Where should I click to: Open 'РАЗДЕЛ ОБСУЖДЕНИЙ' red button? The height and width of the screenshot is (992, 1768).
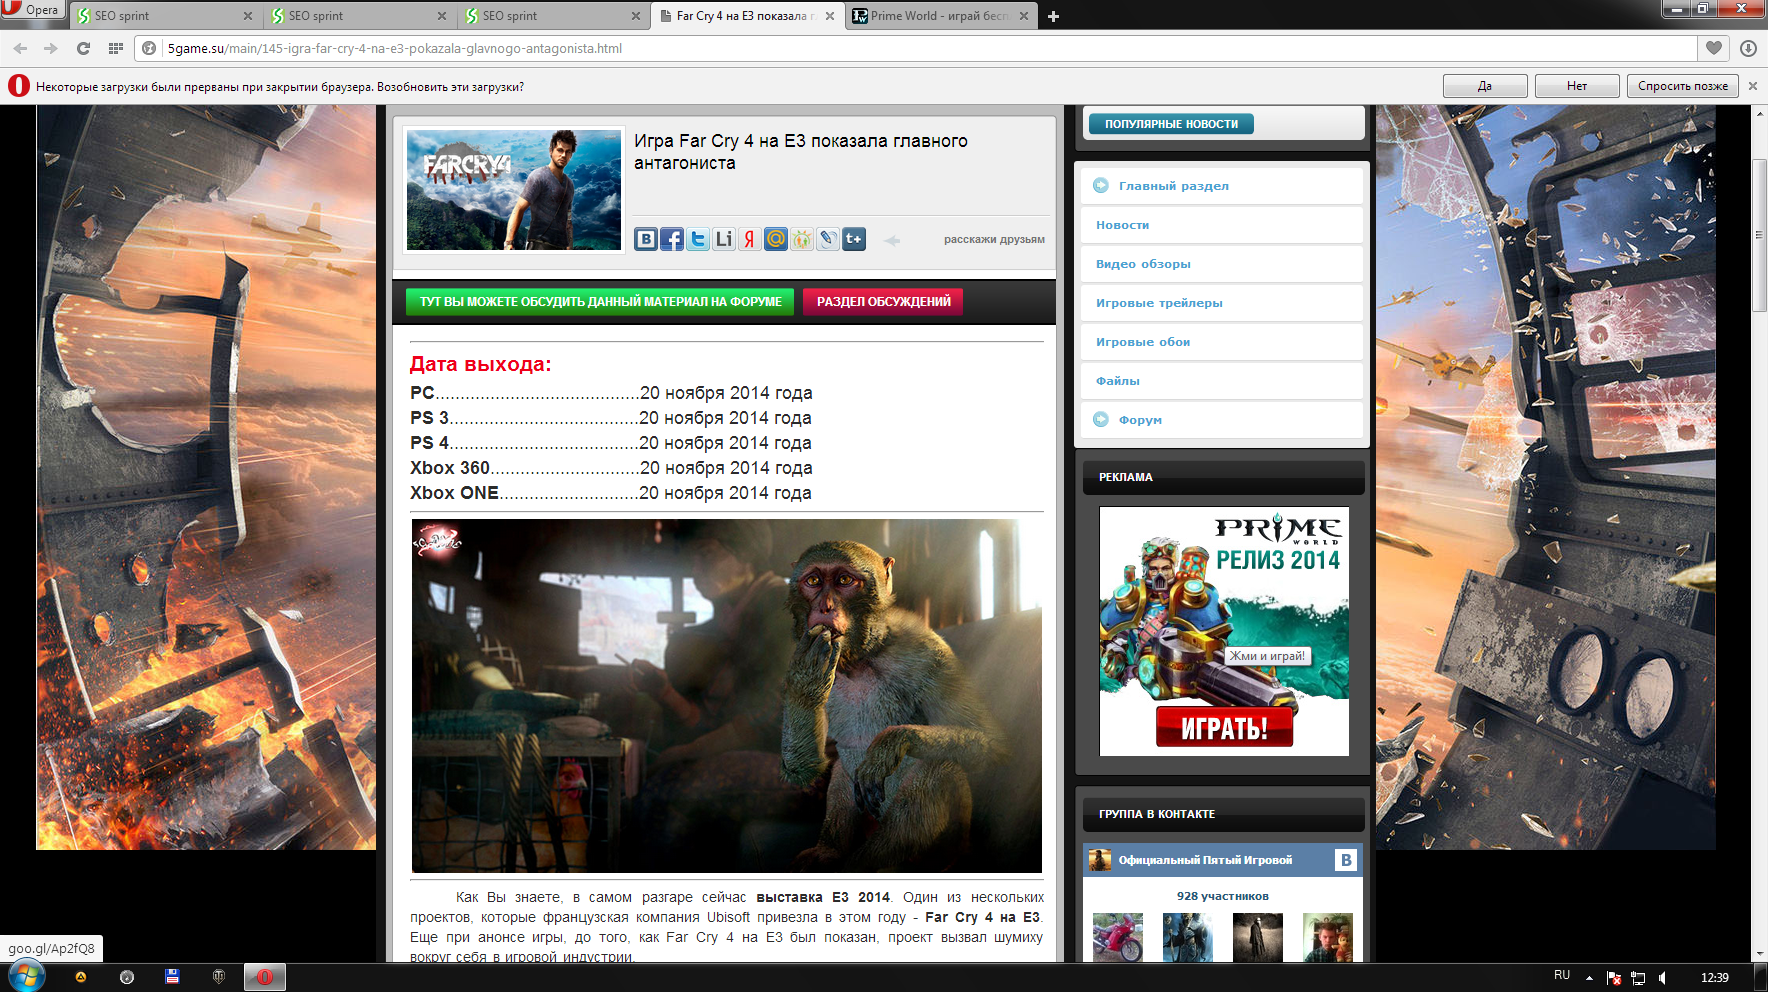(x=883, y=302)
